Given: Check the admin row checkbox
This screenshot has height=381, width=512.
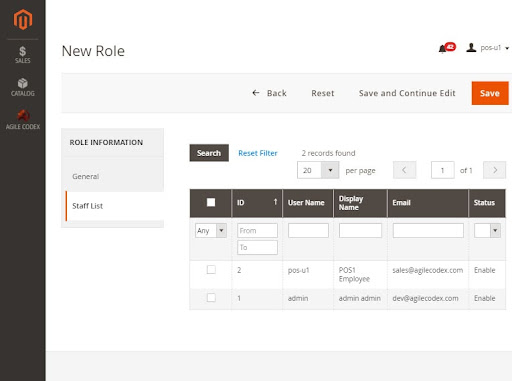Looking at the screenshot, I should (x=211, y=297).
